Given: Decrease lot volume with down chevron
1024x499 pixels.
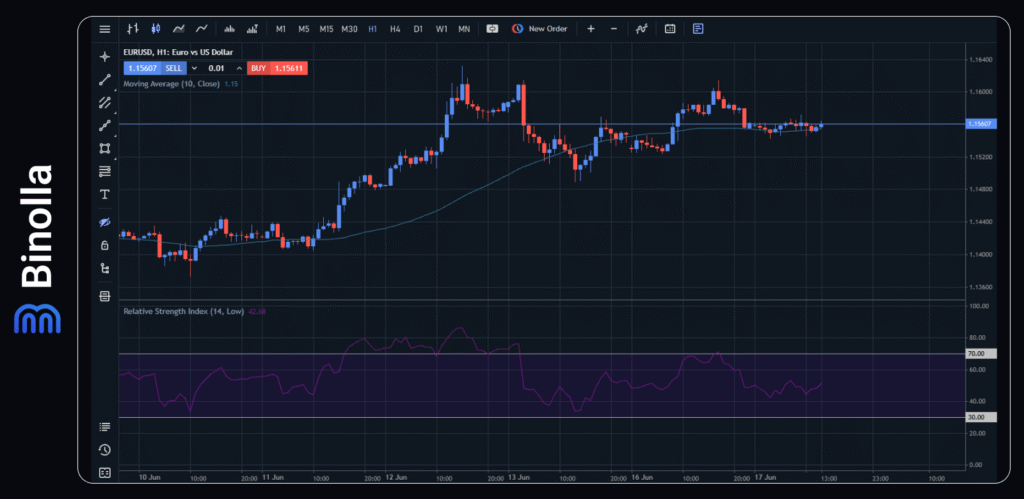Looking at the screenshot, I should 195,68.
